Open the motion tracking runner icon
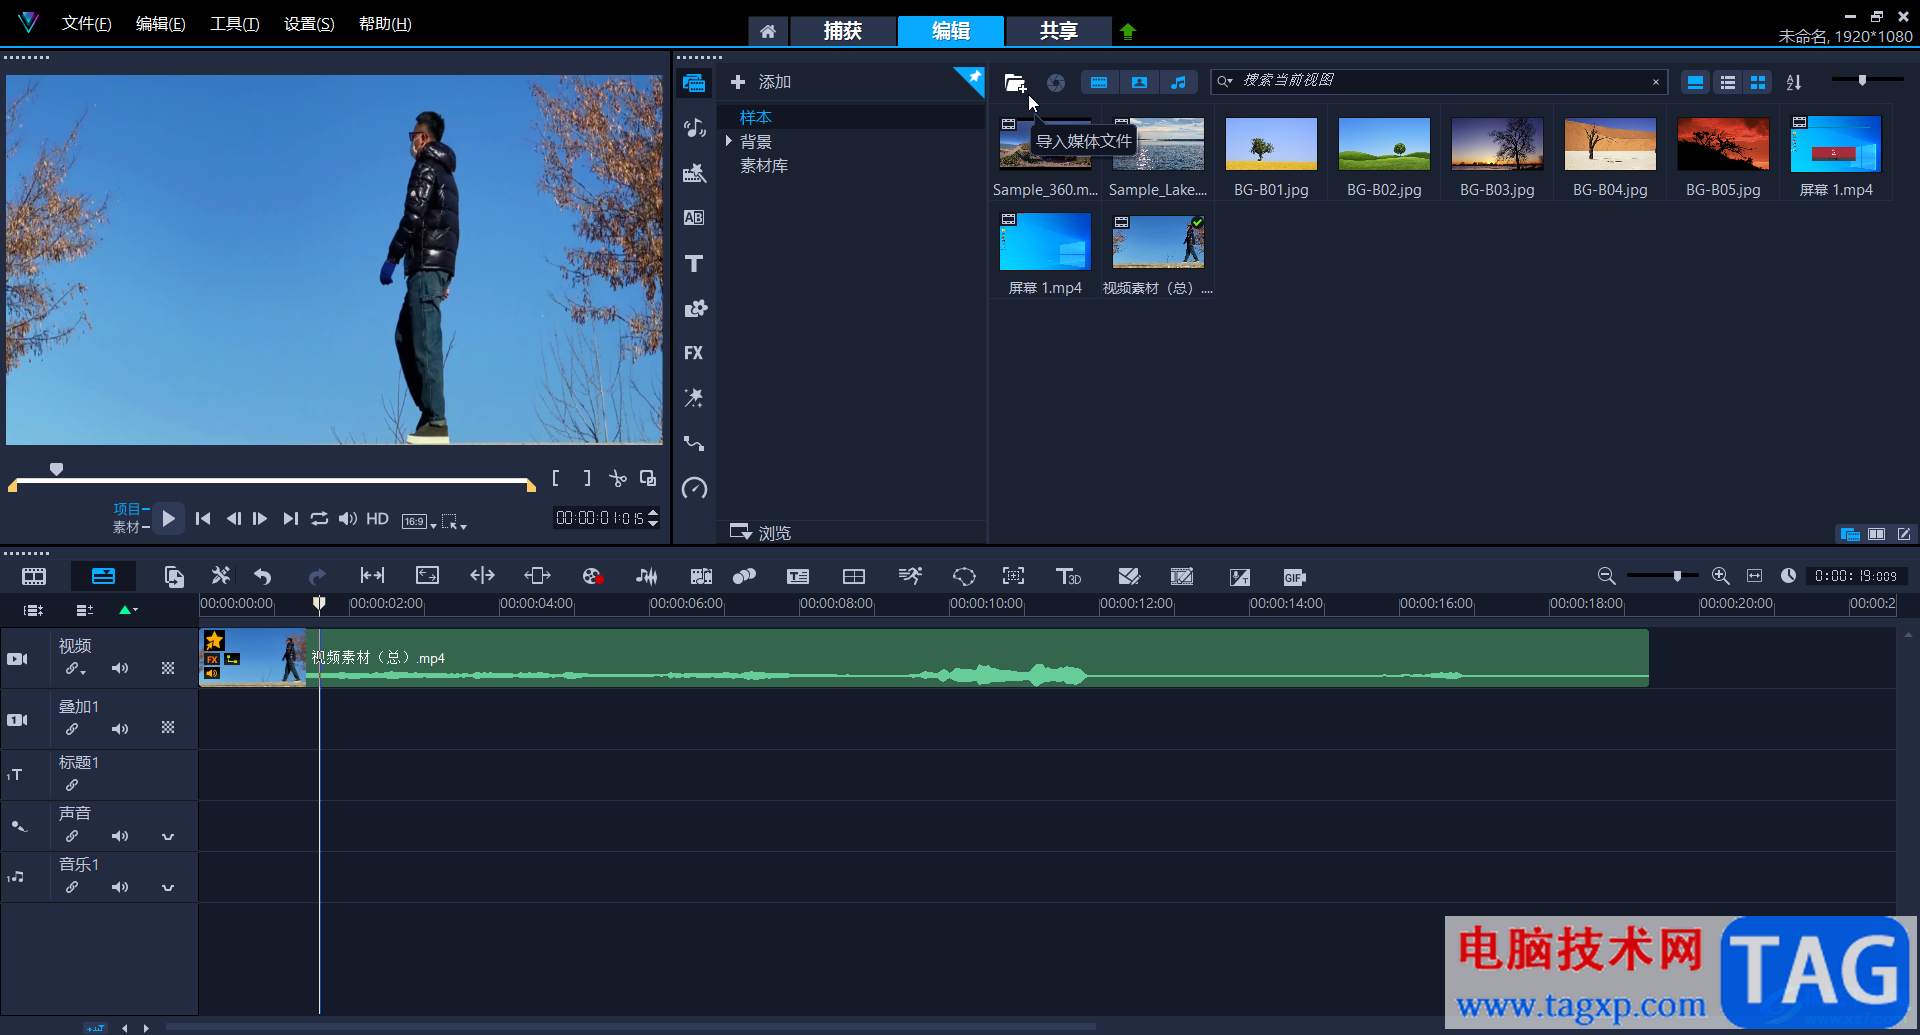Viewport: 1920px width, 1035px height. coord(910,576)
